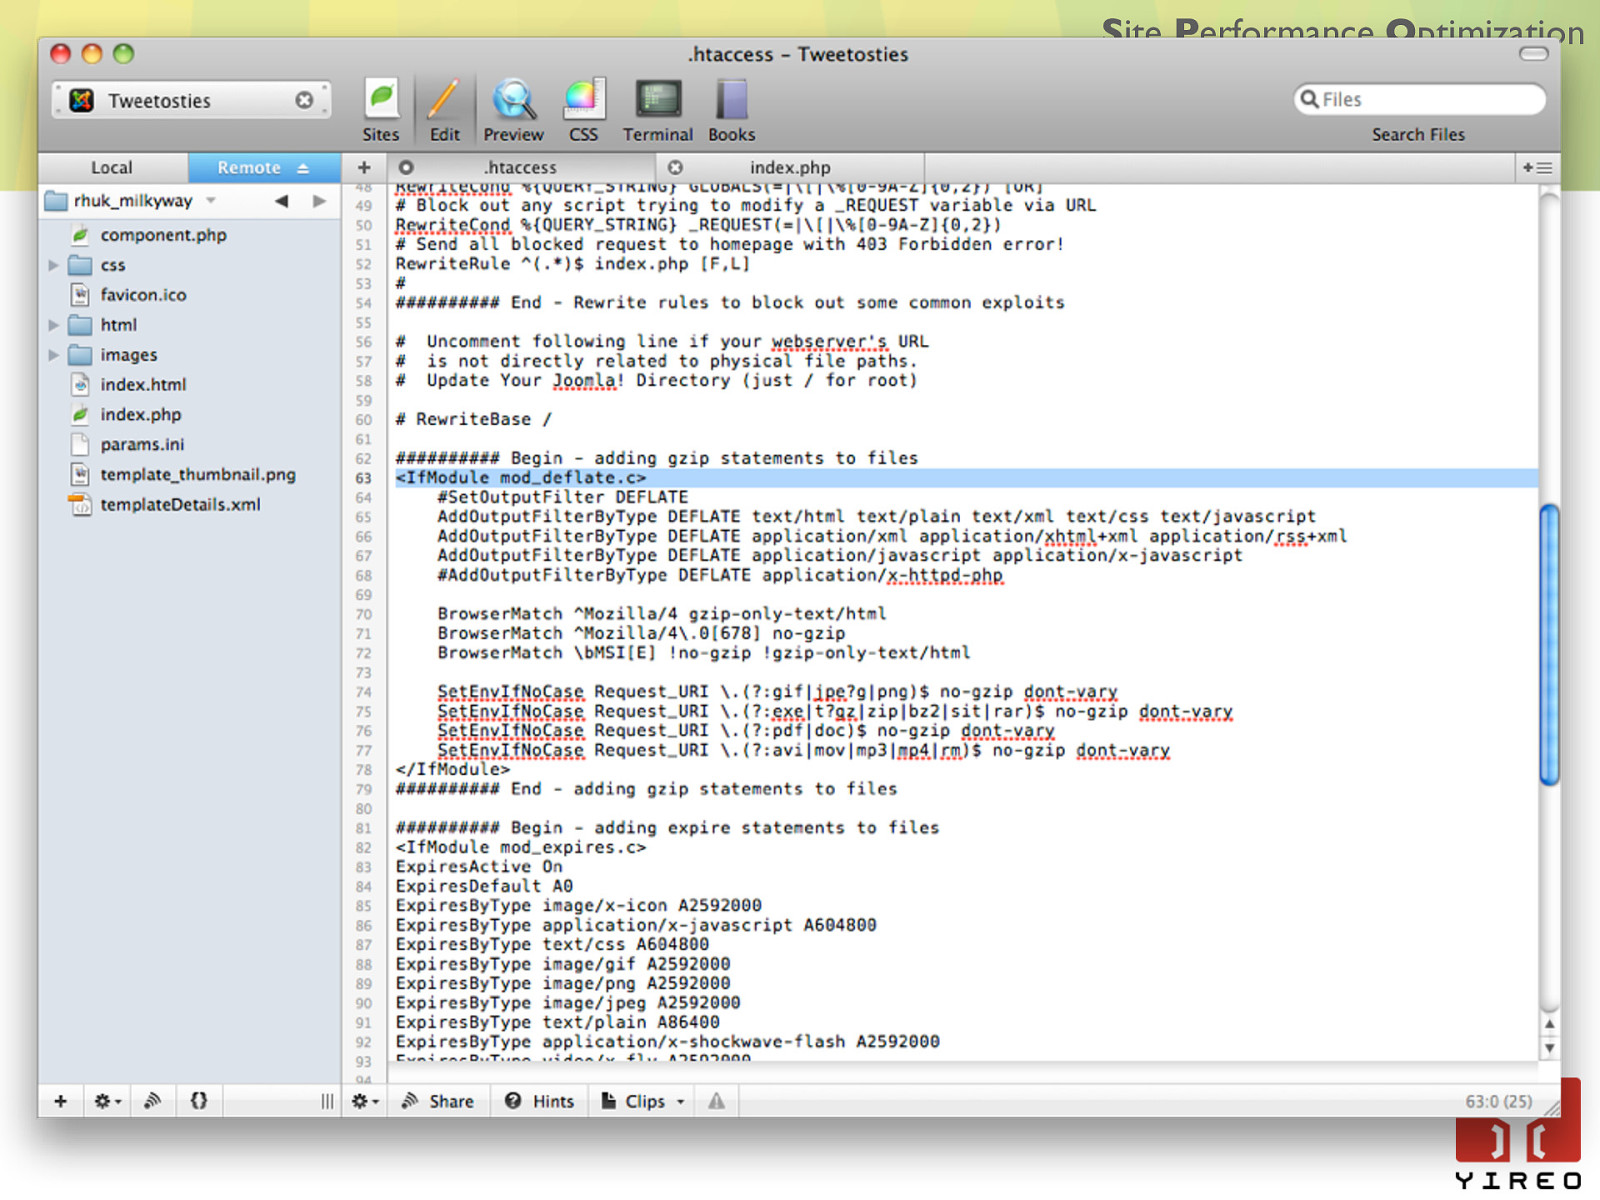This screenshot has height=1200, width=1600.
Task: Open the CSS toolbar icon
Action: (583, 110)
